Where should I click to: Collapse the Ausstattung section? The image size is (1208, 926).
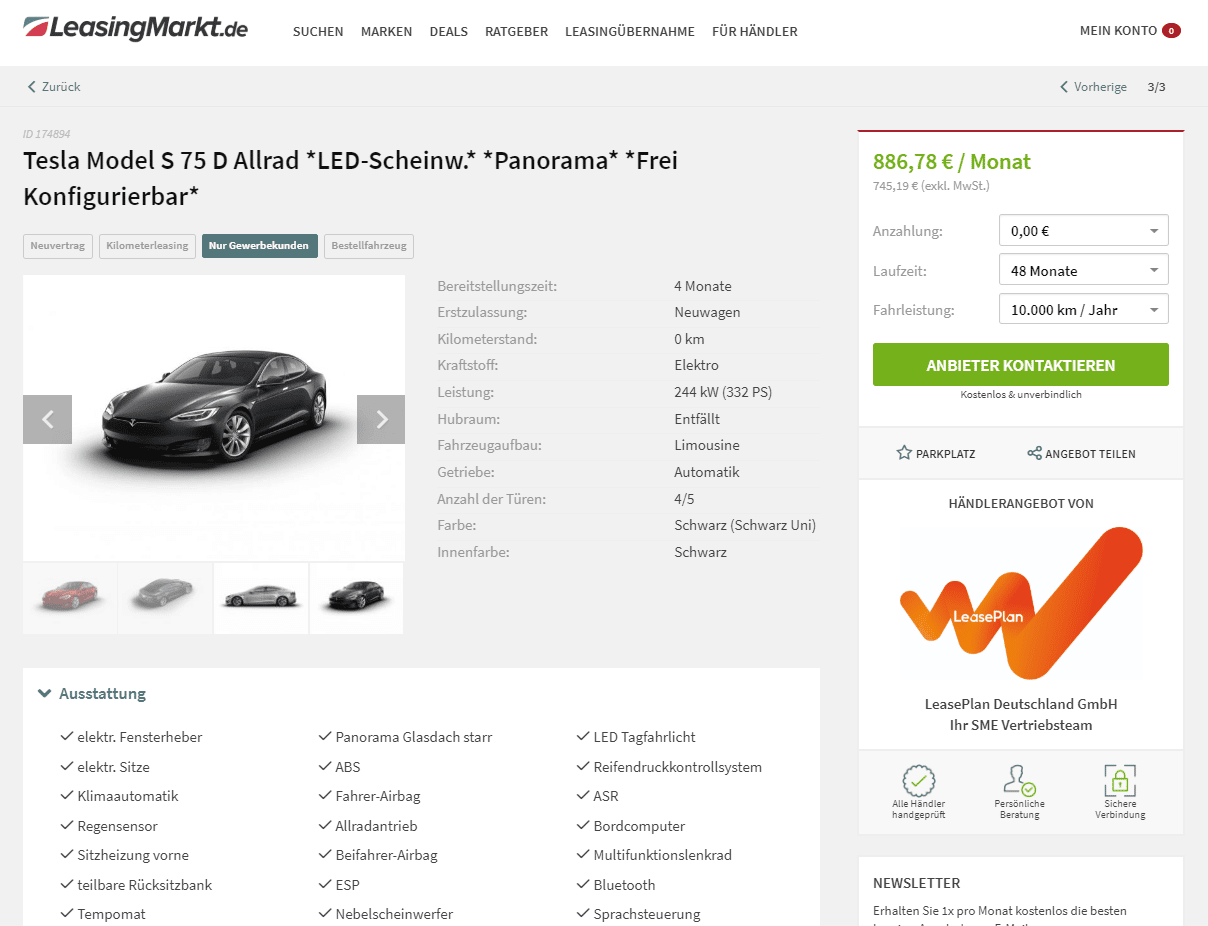[92, 693]
